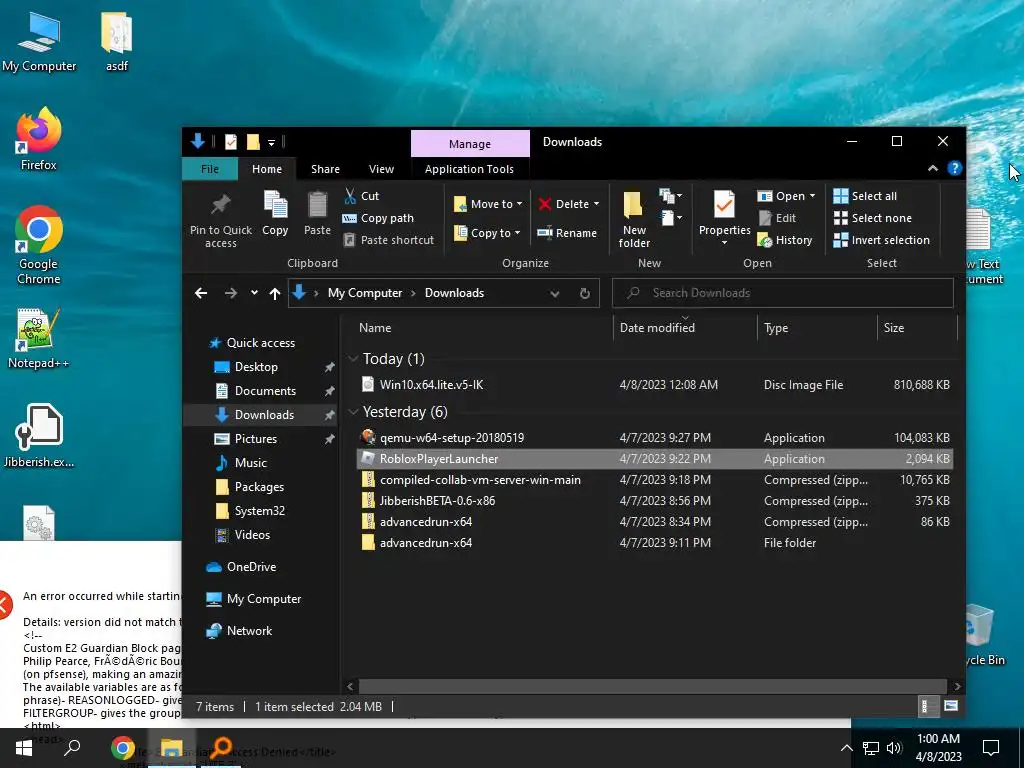Open the New item dropdown icon
This screenshot has width=1024, height=768.
tap(670, 196)
